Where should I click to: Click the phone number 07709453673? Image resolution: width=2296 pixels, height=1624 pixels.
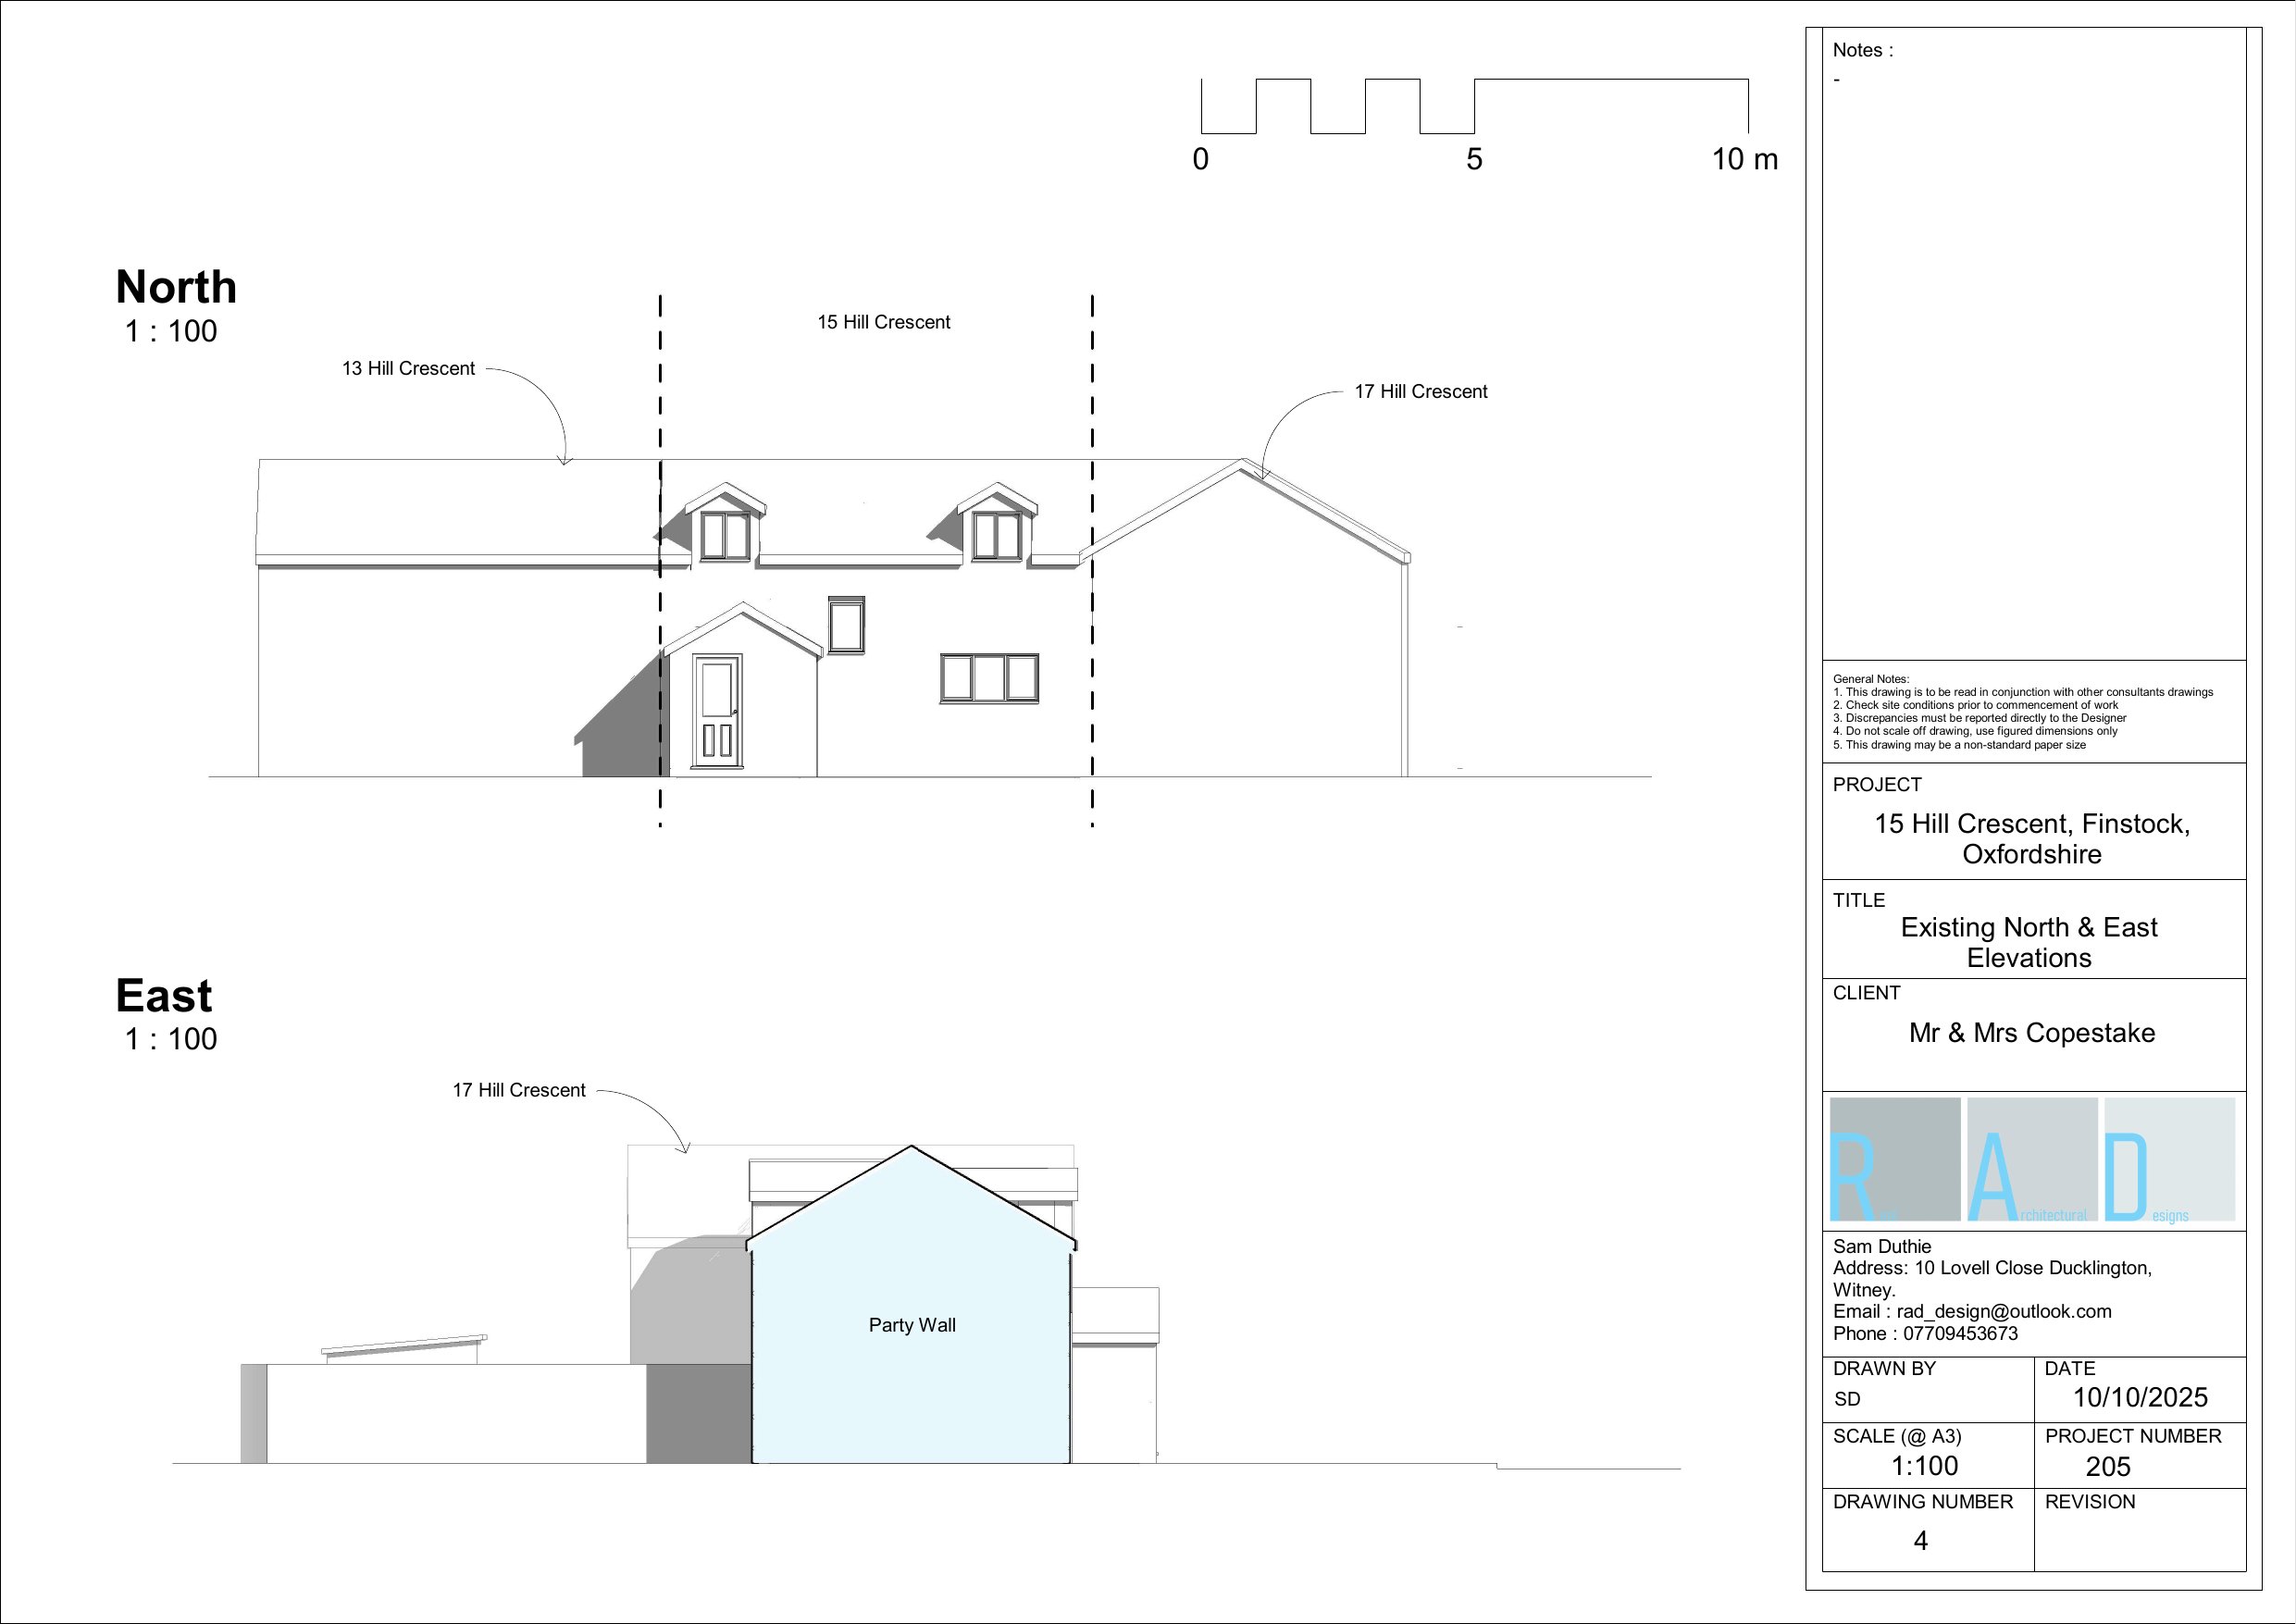[x=1959, y=1333]
